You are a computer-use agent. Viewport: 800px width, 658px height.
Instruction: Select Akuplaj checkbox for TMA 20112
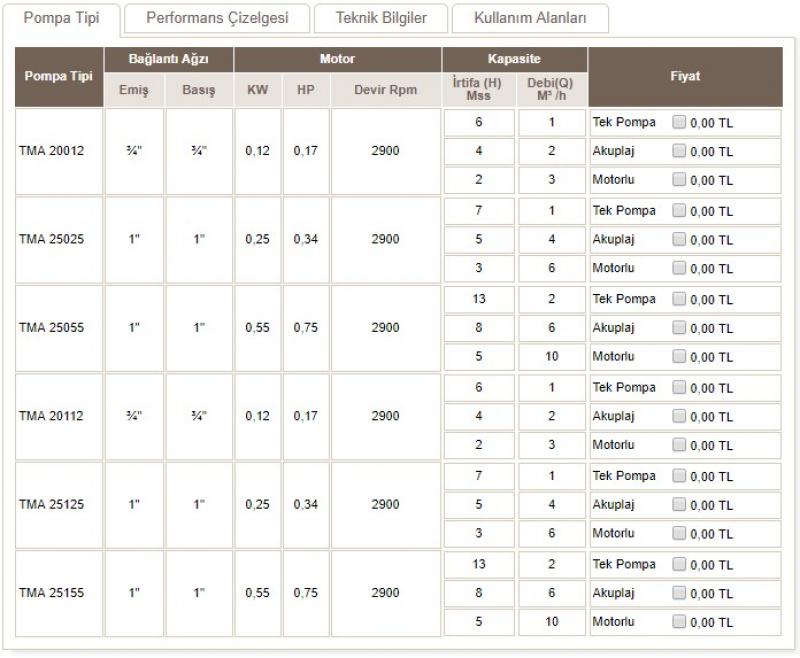(680, 417)
